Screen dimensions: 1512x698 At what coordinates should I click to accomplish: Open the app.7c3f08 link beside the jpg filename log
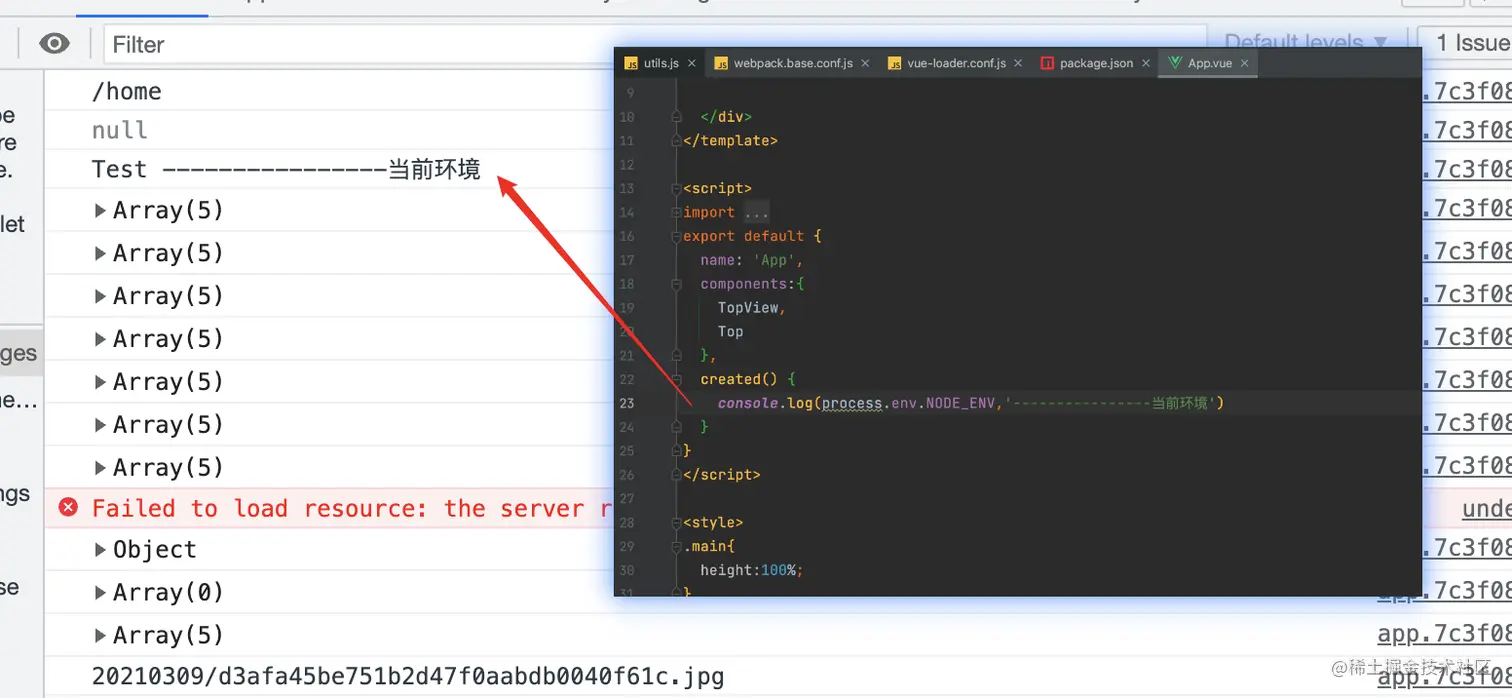tap(1445, 676)
